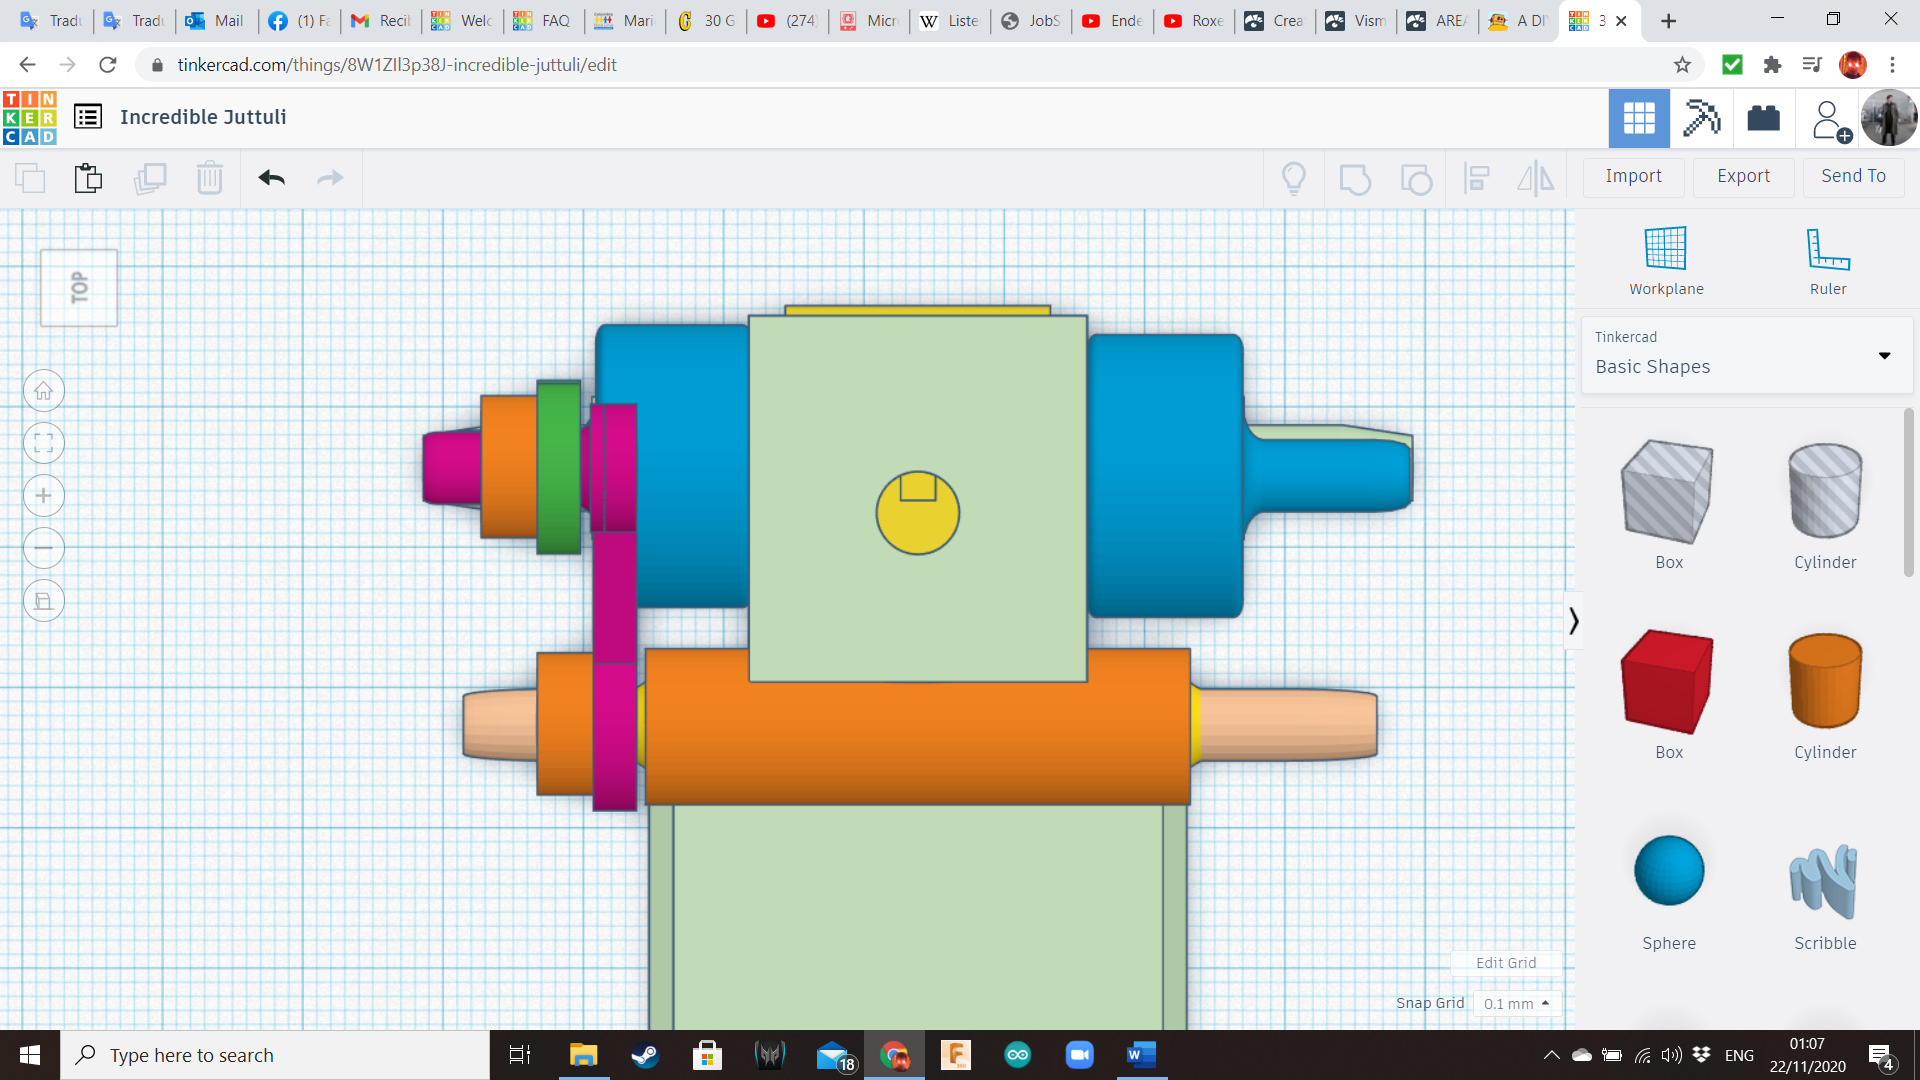Screen dimensions: 1920x1080
Task: Click the Export button
Action: [1743, 176]
